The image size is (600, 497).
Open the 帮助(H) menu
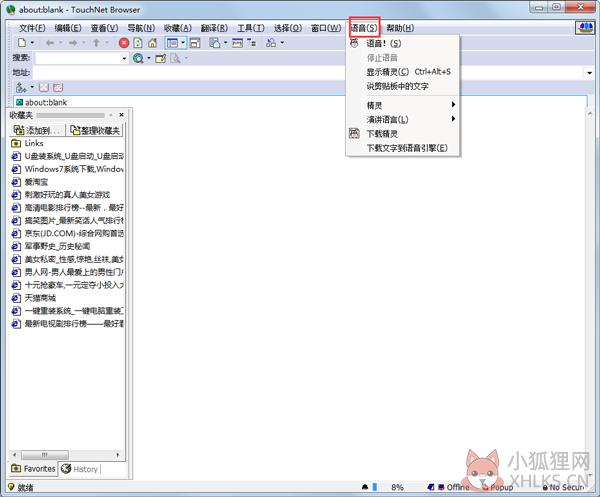400,28
